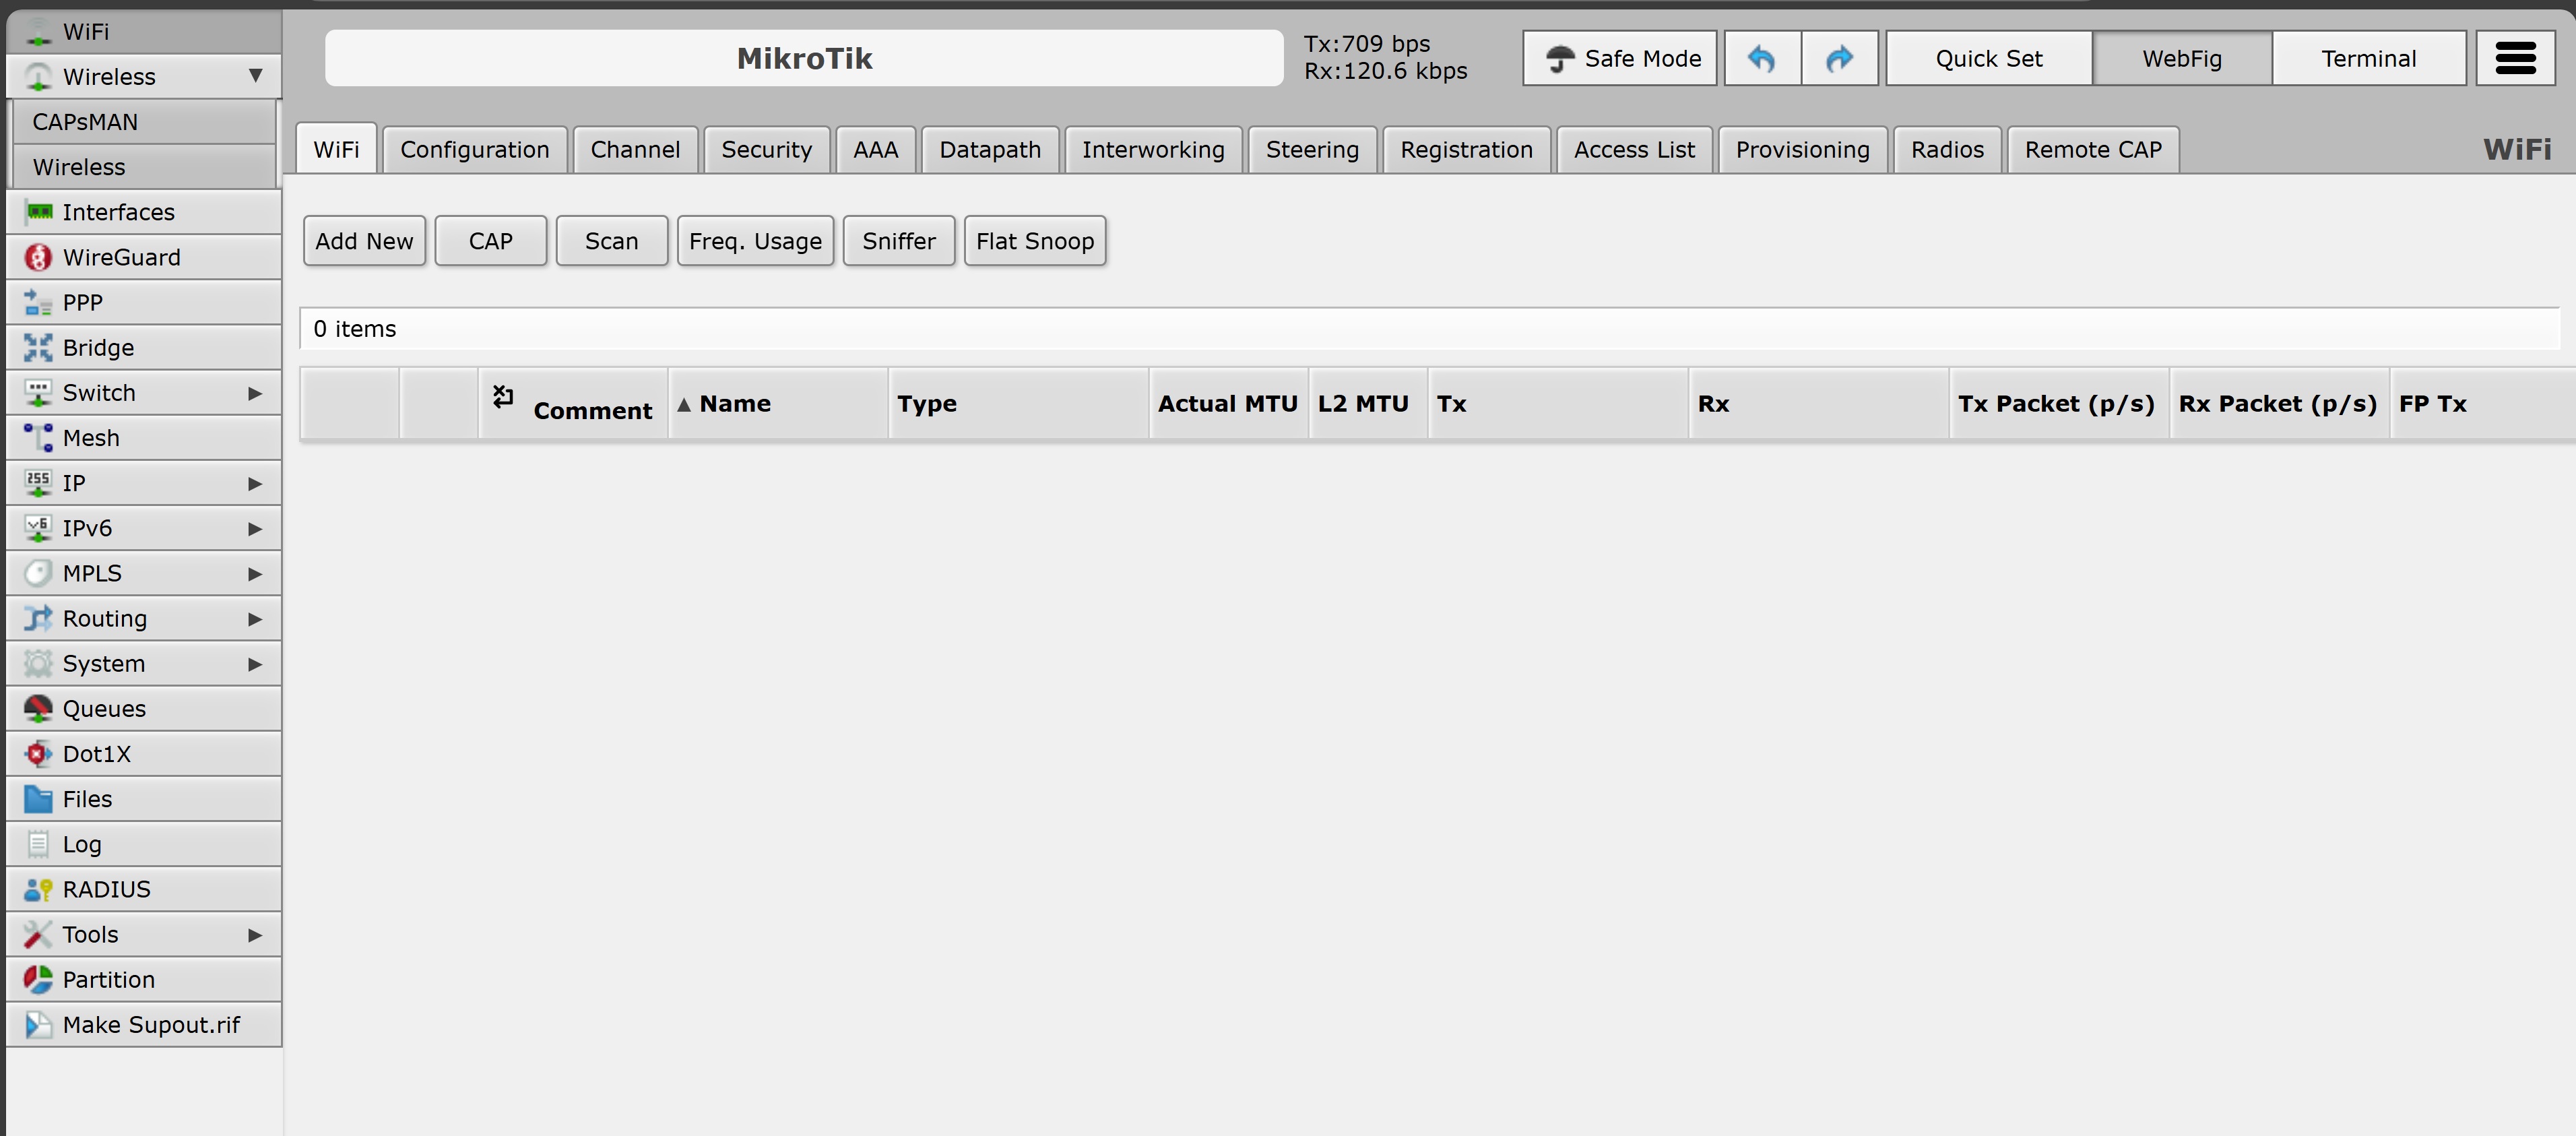Switch to the Configuration tab
This screenshot has width=2576, height=1136.
coord(475,150)
